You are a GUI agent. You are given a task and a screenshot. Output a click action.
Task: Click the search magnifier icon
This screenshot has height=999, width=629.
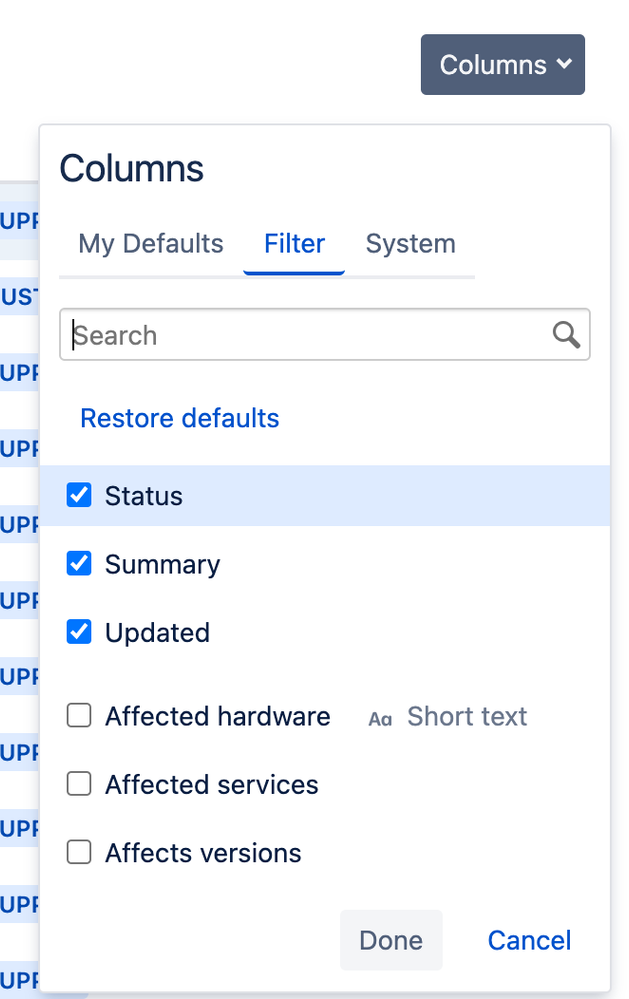pos(566,334)
